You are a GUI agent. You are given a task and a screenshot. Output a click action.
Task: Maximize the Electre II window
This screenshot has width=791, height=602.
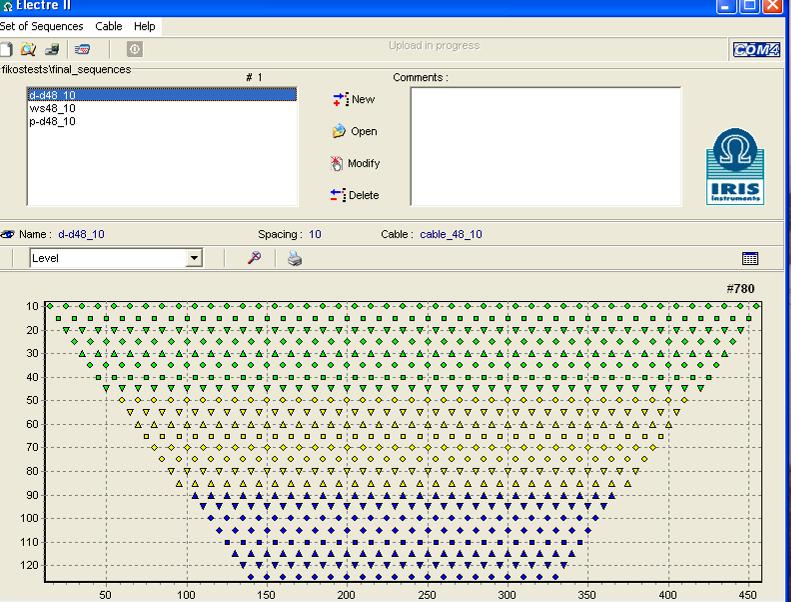pos(750,6)
